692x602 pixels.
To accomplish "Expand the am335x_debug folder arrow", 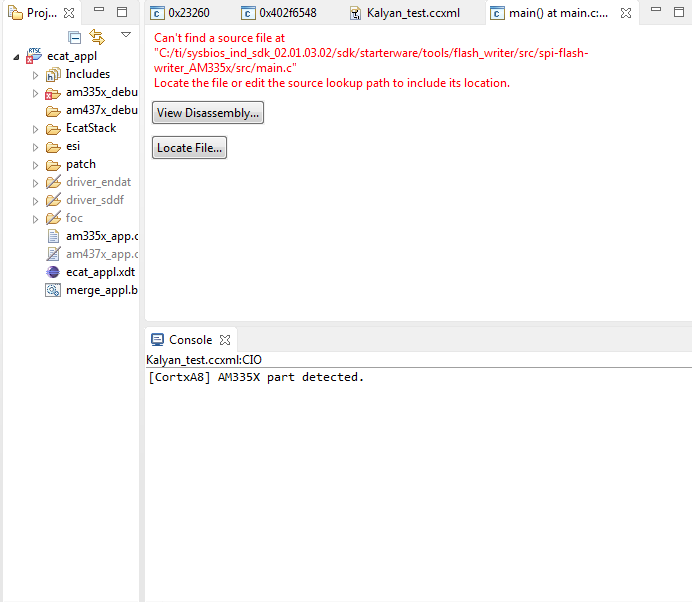I will click(x=35, y=93).
